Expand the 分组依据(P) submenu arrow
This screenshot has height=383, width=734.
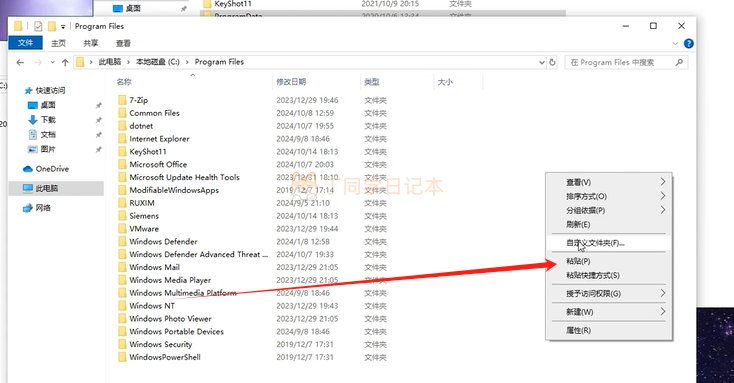pyautogui.click(x=663, y=210)
